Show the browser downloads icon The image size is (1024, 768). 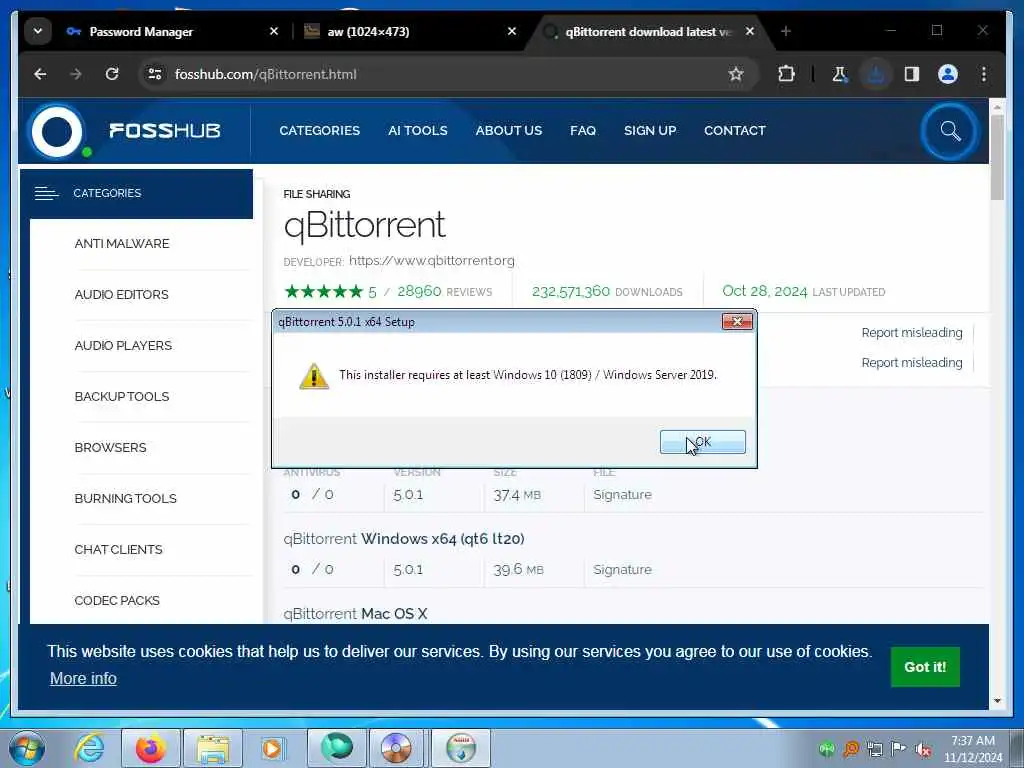coord(876,74)
